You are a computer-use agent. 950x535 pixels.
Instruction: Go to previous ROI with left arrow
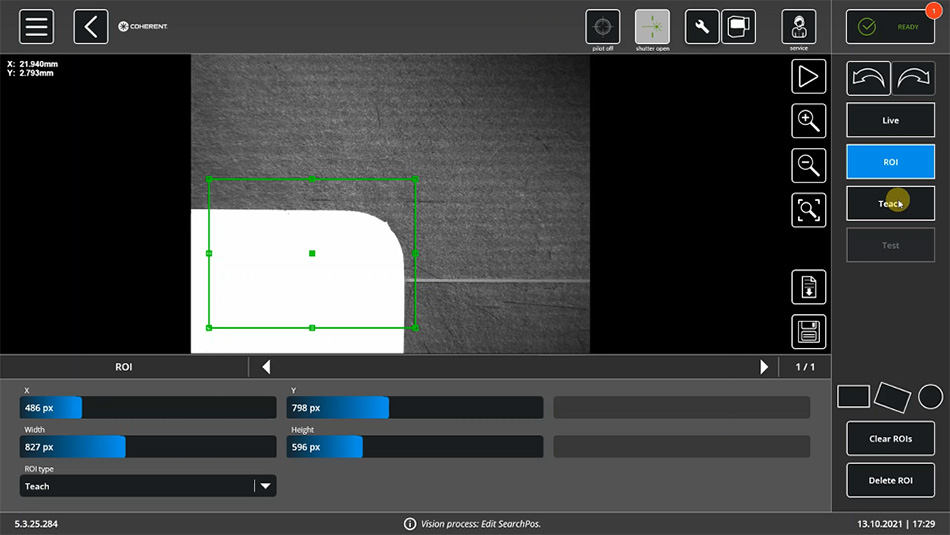pos(266,367)
